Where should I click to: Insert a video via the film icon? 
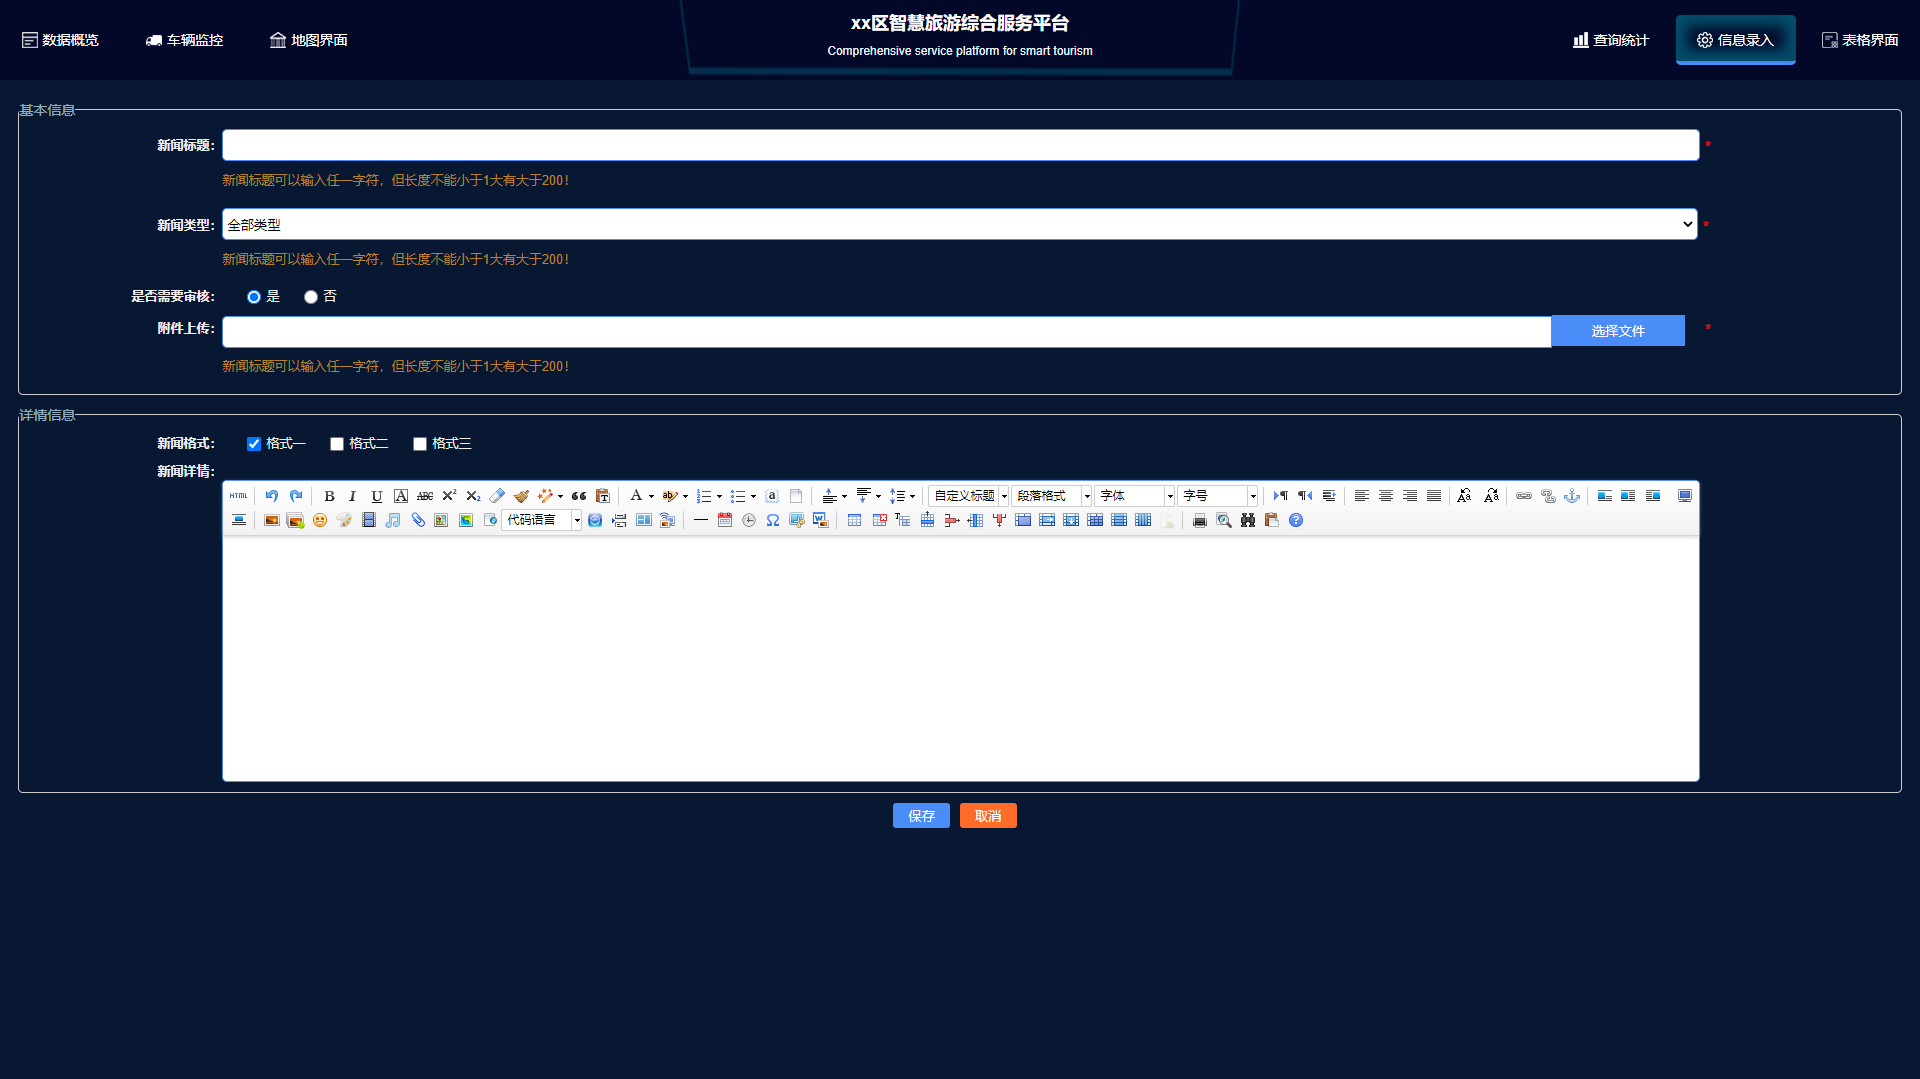pos(369,520)
